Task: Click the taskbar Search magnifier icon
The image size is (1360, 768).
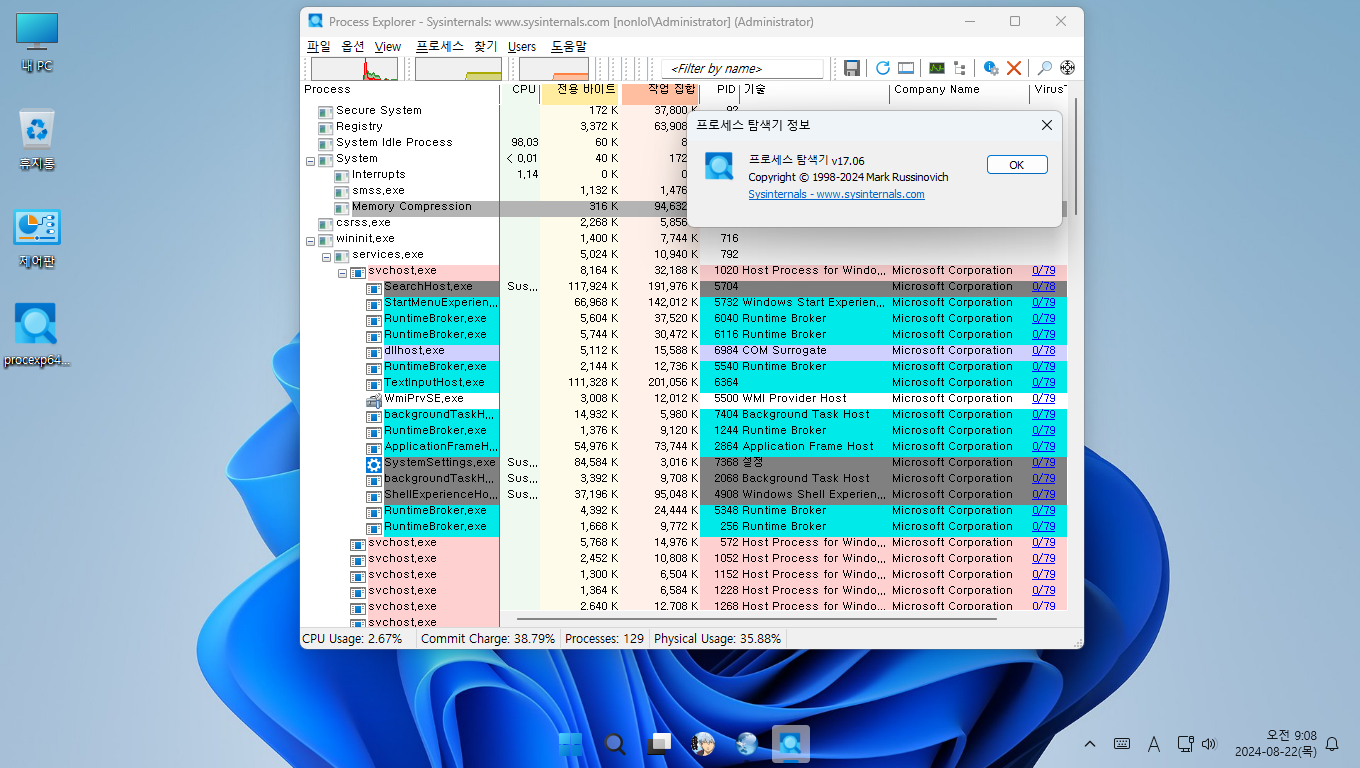Action: [615, 744]
